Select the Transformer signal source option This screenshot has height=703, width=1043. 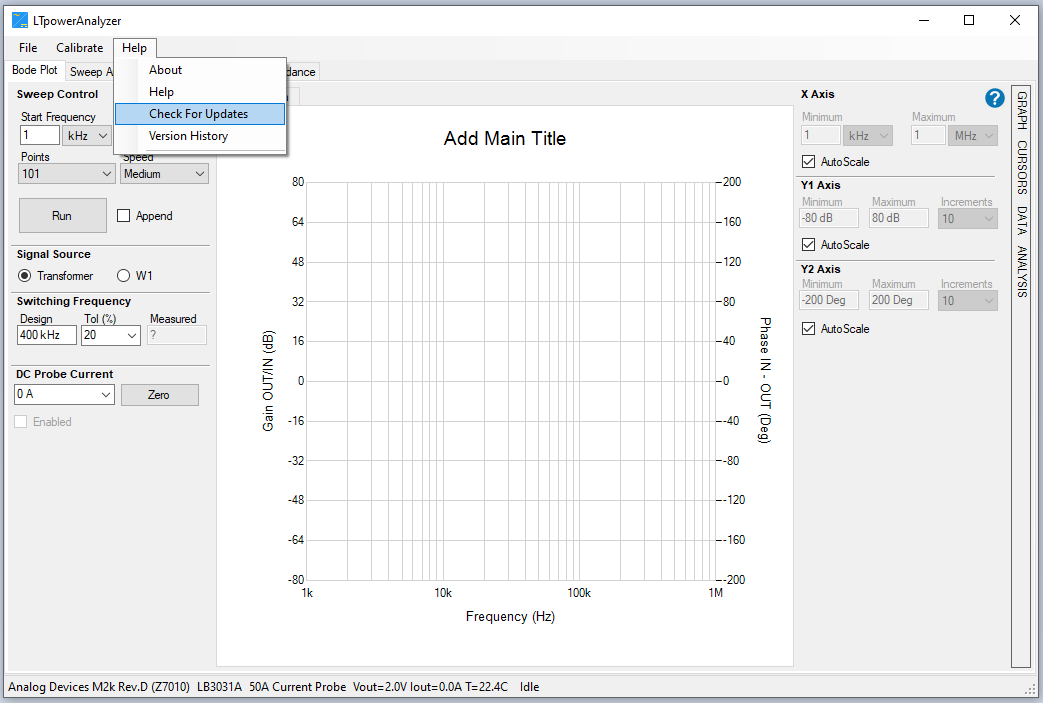[x=25, y=276]
